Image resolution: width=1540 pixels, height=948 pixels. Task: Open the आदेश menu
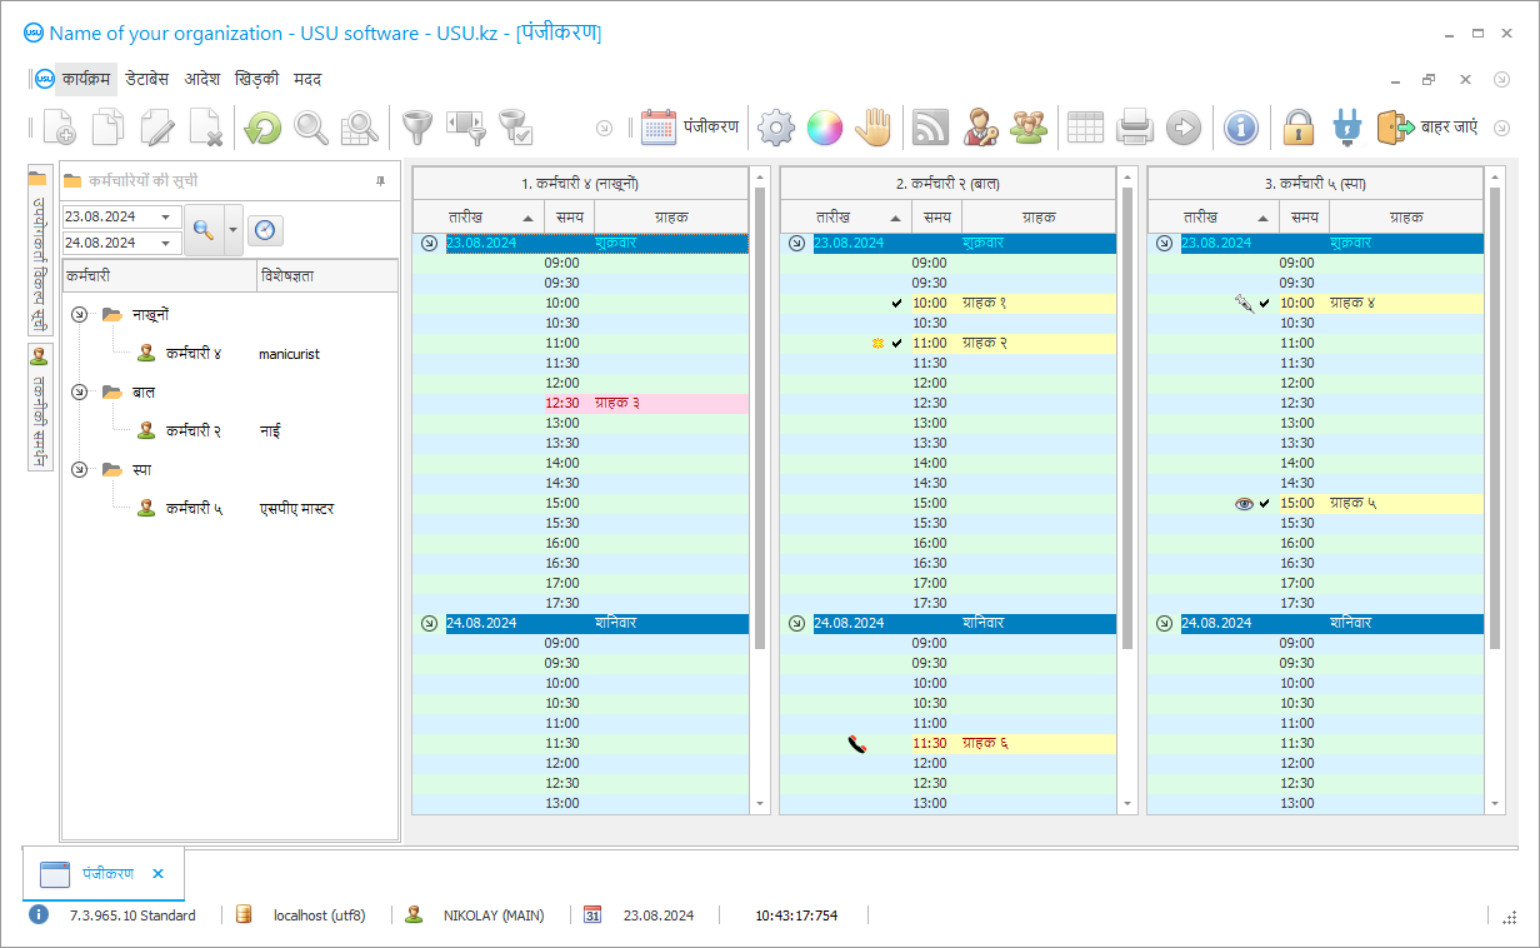point(202,79)
